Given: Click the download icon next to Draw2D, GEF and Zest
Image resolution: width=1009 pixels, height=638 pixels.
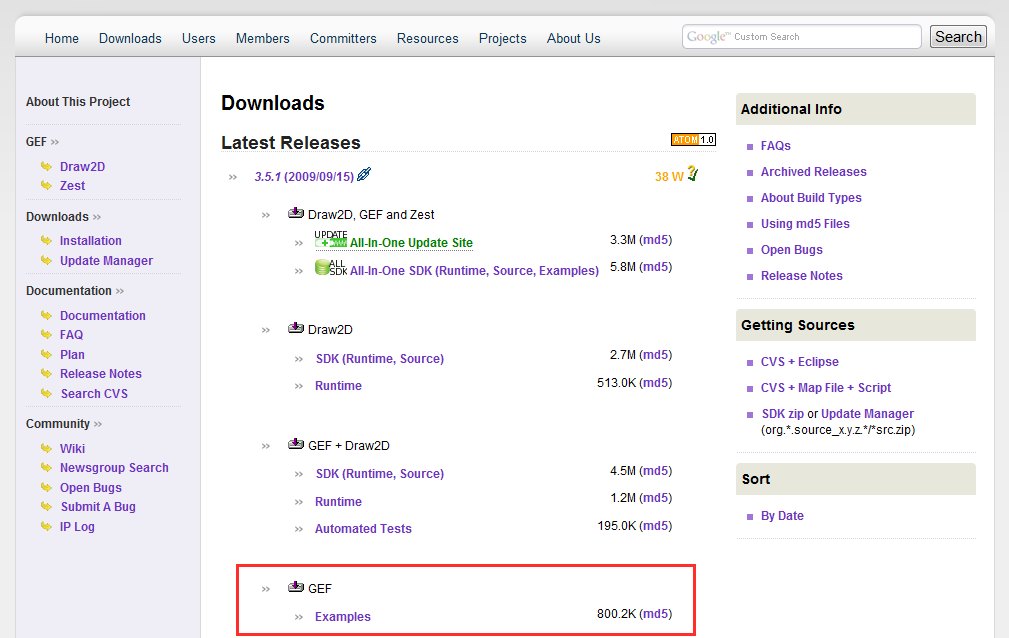Looking at the screenshot, I should pyautogui.click(x=296, y=212).
